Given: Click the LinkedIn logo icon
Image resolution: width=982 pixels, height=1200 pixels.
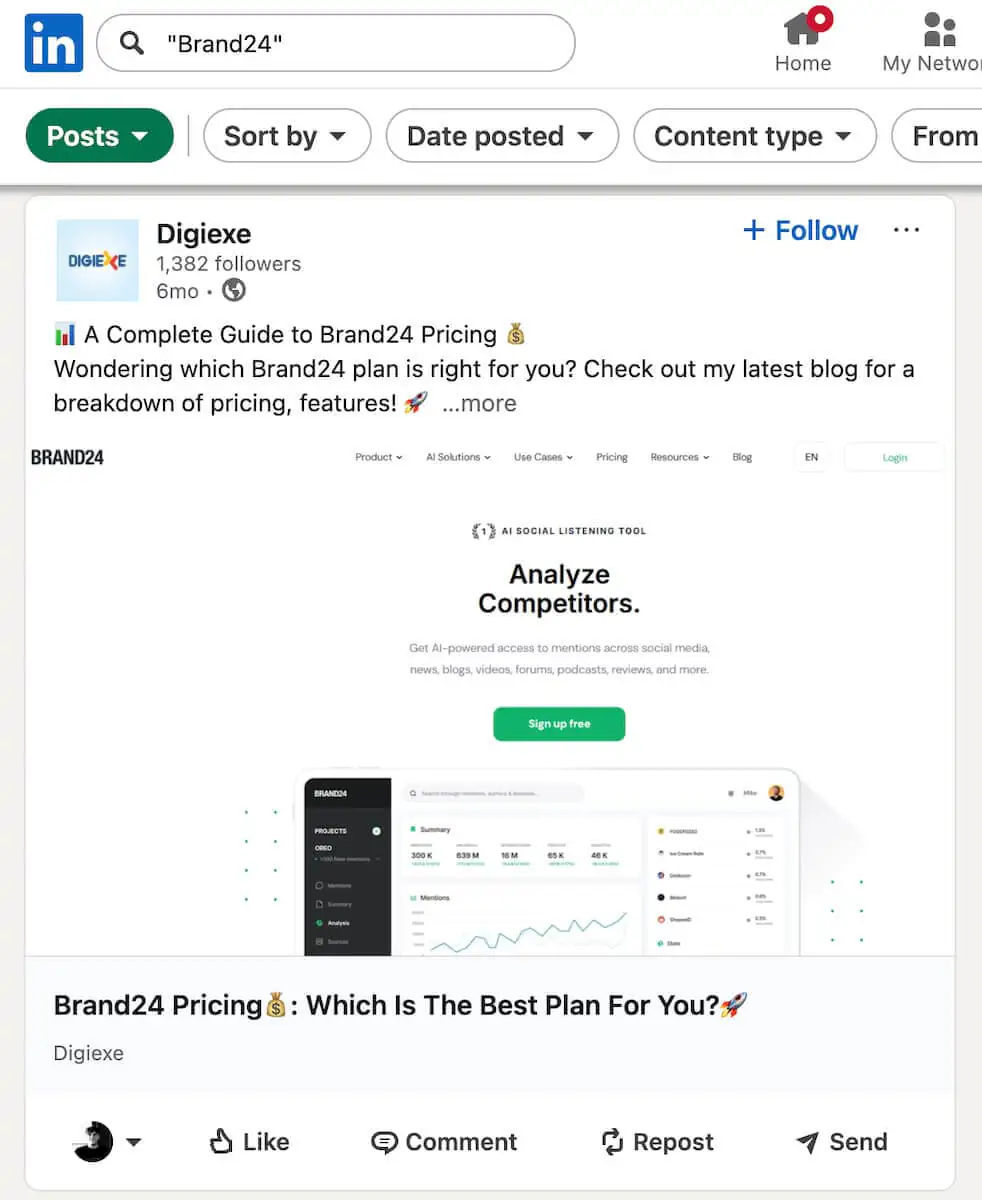Looking at the screenshot, I should tap(54, 43).
